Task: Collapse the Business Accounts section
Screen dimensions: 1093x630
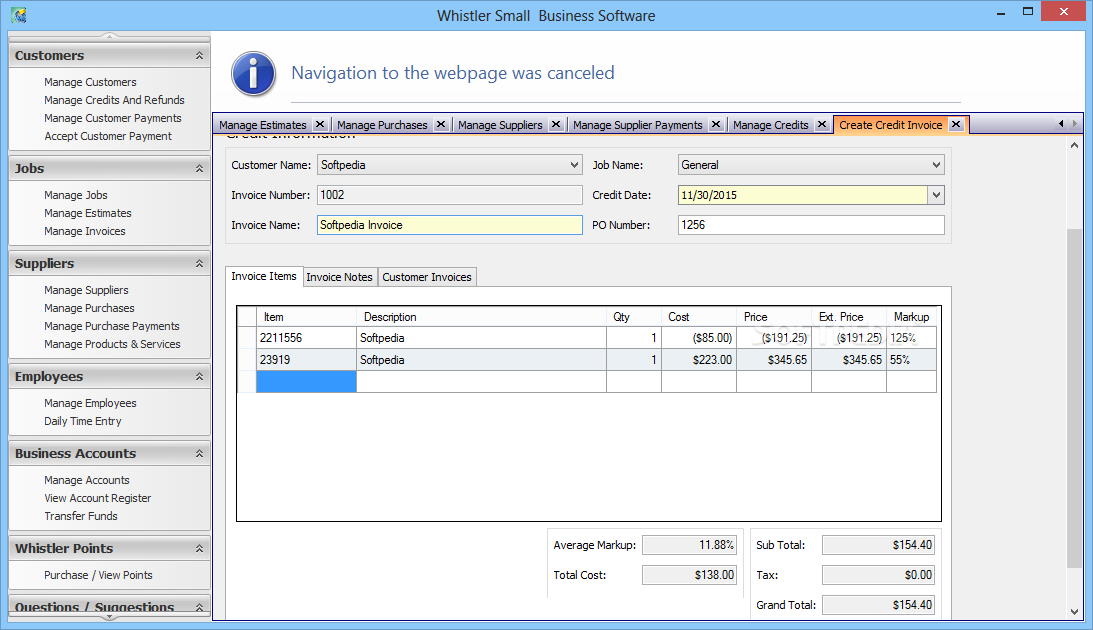Action: (x=199, y=454)
